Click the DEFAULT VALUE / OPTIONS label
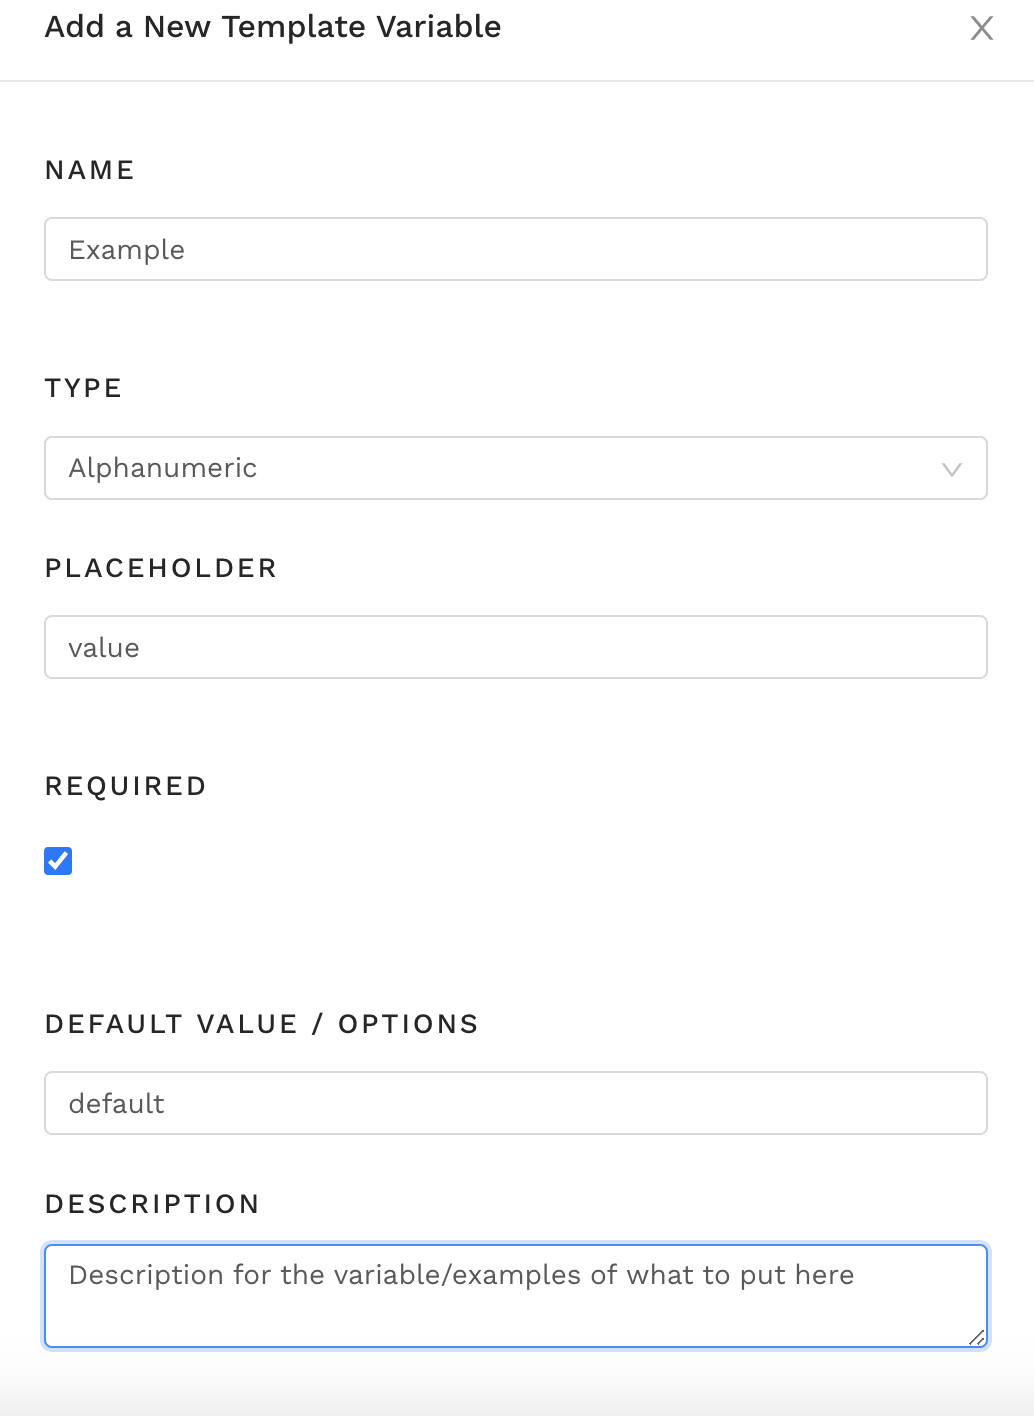This screenshot has width=1034, height=1416. click(x=262, y=1024)
